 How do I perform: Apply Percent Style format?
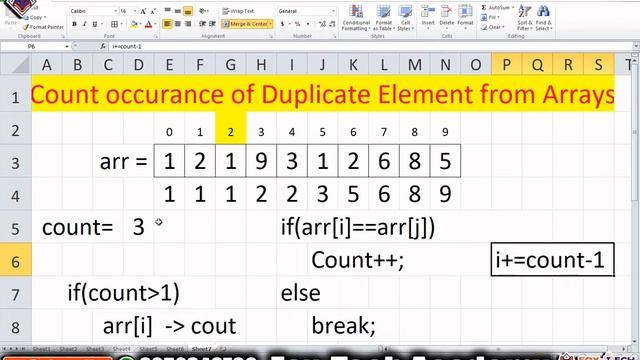297,24
